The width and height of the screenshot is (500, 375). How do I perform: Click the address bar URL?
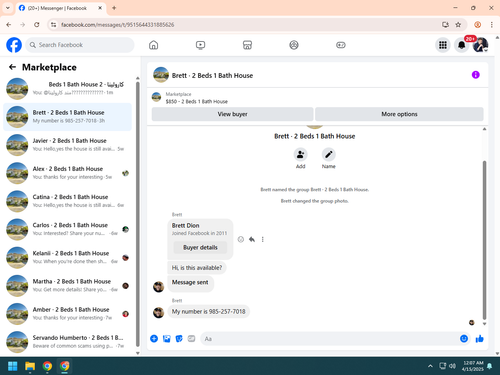(117, 25)
